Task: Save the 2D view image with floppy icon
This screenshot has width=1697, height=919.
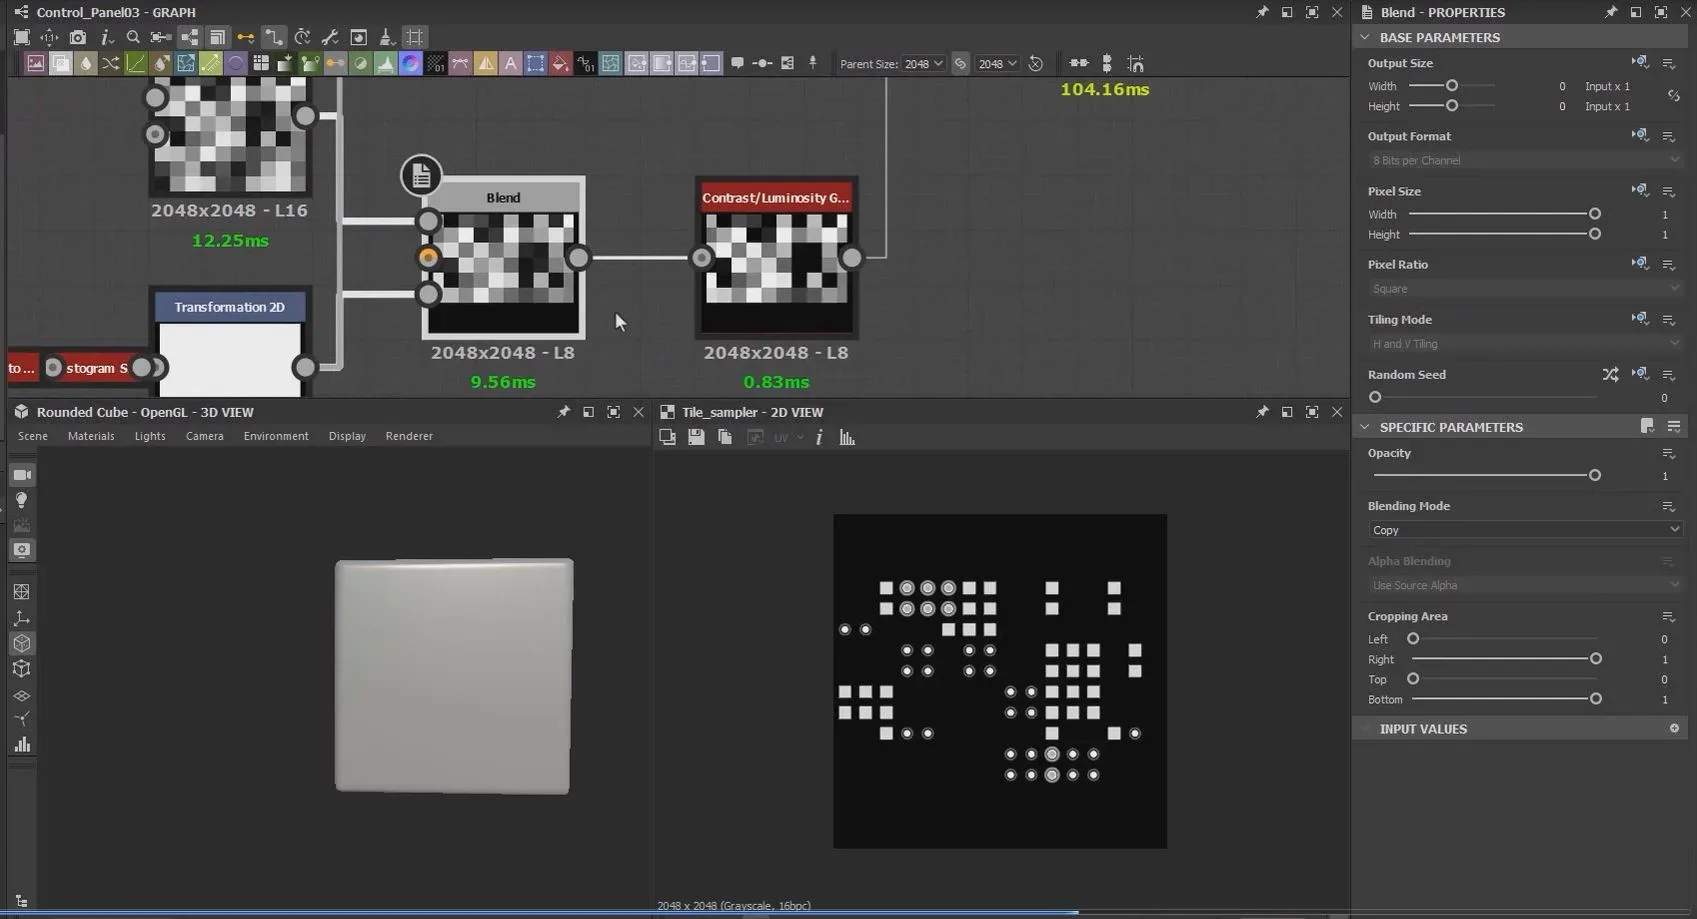Action: (696, 437)
